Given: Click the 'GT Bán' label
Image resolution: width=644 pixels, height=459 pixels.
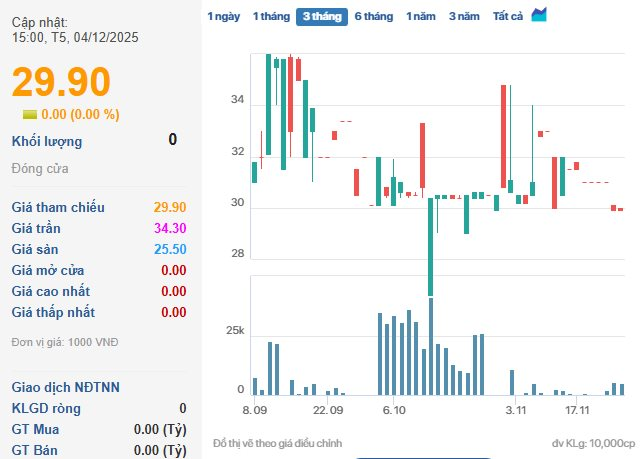Looking at the screenshot, I should (x=34, y=450).
